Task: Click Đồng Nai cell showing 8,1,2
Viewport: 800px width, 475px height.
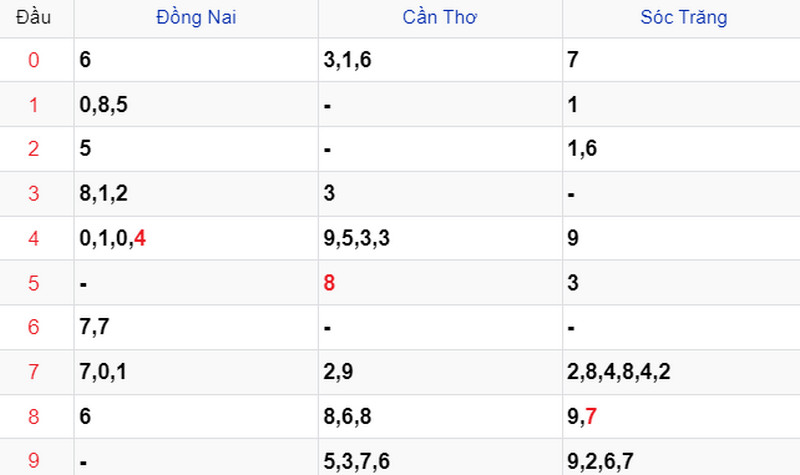Action: click(x=196, y=194)
